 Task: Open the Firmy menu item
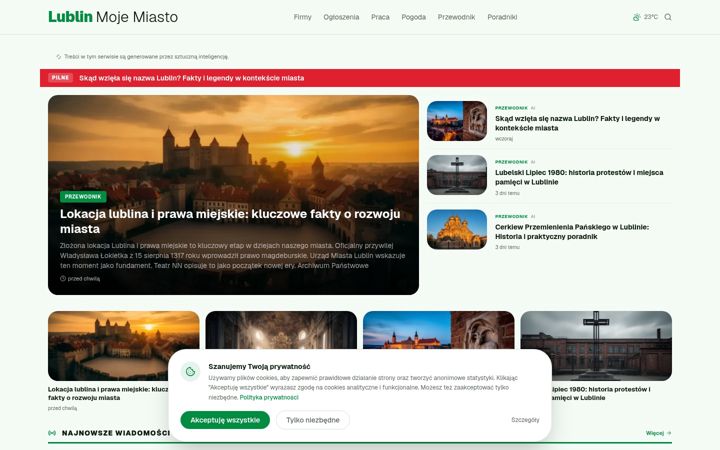303,17
